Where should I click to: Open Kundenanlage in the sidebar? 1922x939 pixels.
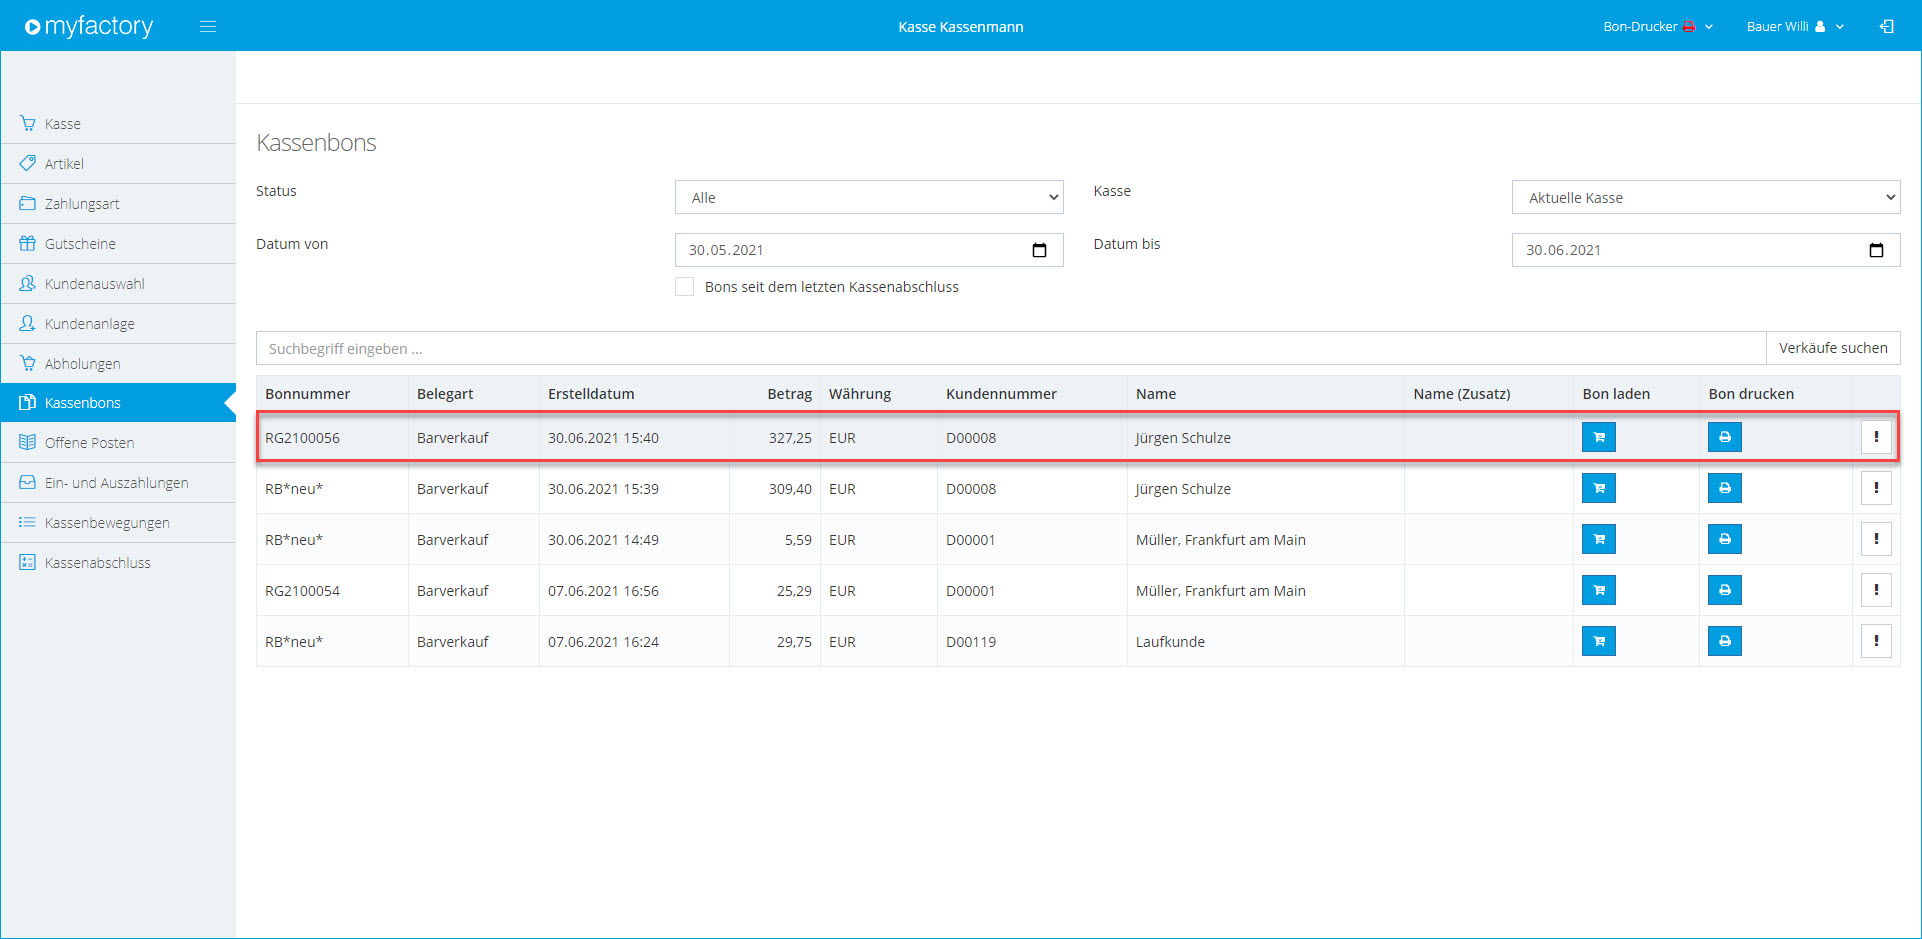coord(118,324)
